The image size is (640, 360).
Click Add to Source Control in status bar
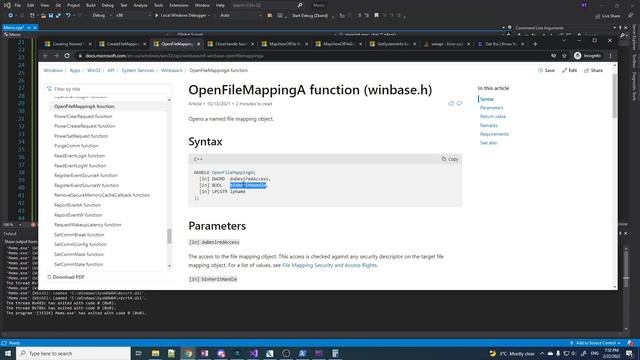[595, 343]
